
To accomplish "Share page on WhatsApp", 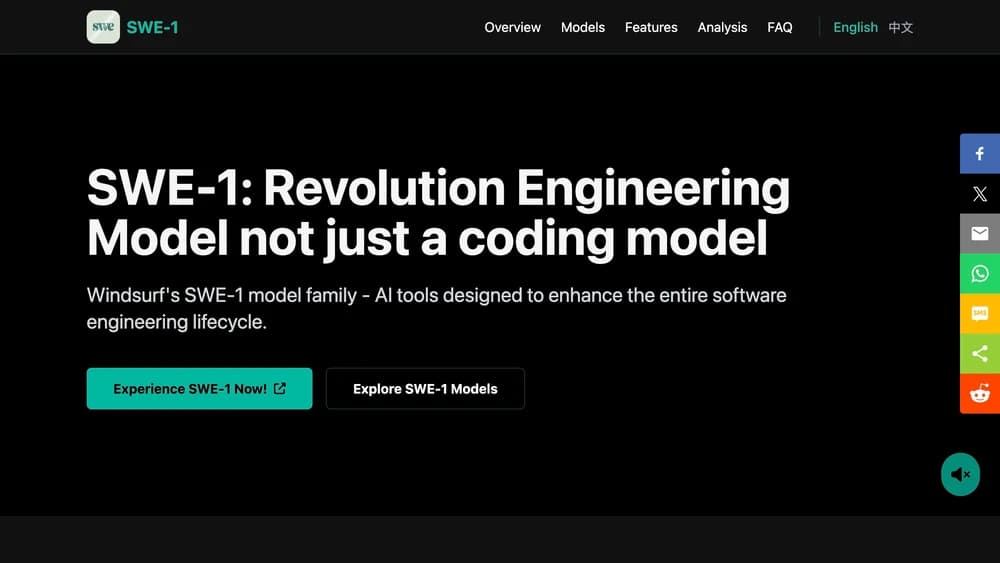I will tap(980, 274).
